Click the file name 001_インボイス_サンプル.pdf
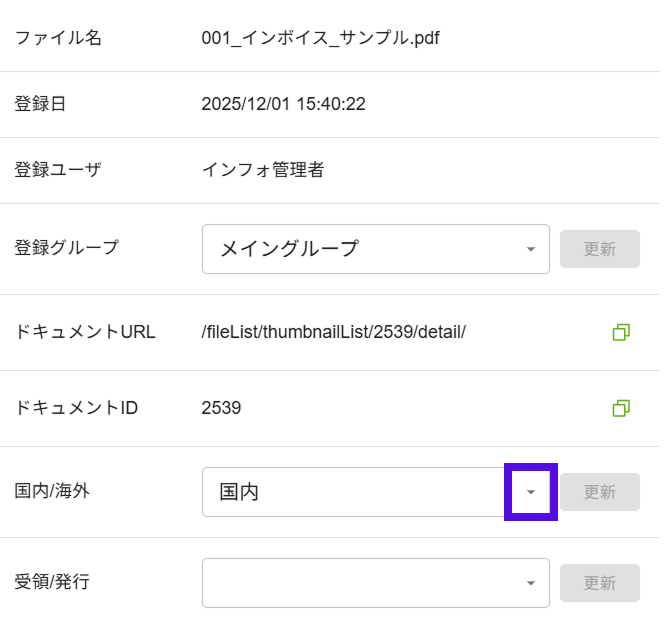Viewport: 666px width, 625px height. point(320,39)
